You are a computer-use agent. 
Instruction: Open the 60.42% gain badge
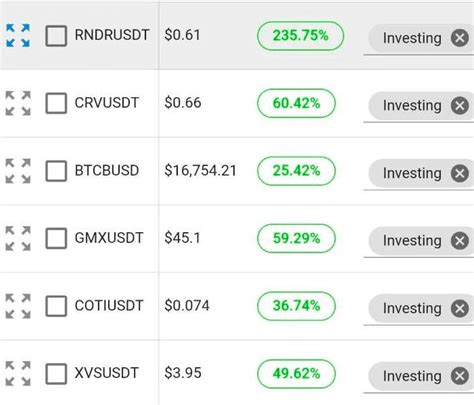296,103
